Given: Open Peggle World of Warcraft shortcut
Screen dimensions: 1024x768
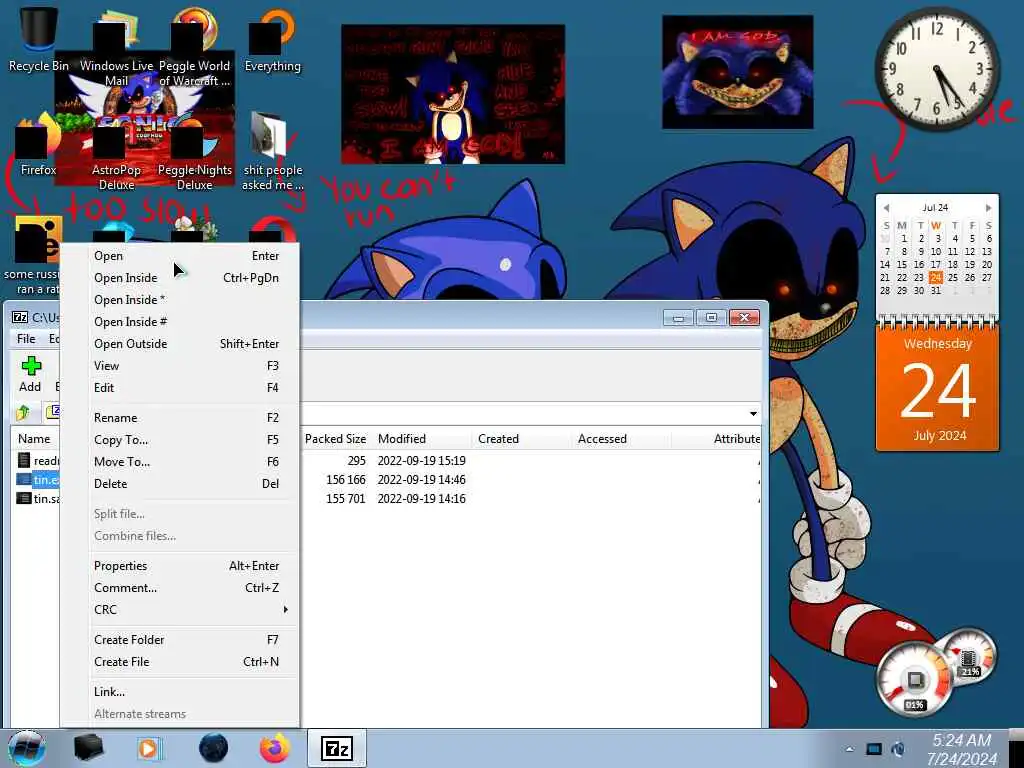Looking at the screenshot, I should [194, 48].
